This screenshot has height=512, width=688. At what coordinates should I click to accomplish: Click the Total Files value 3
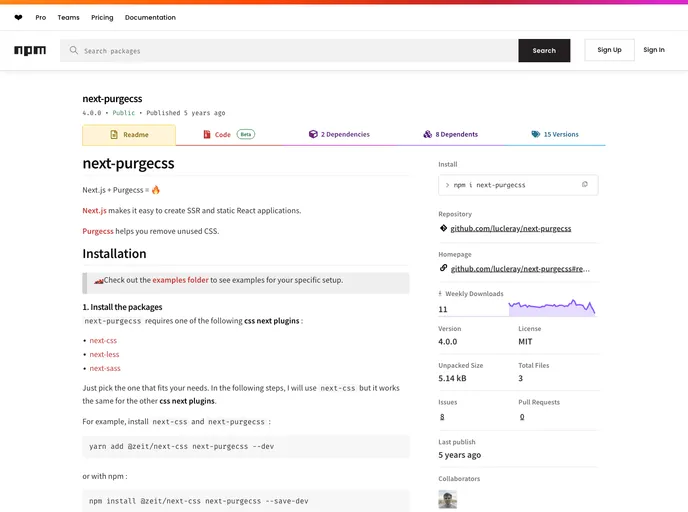(x=521, y=378)
